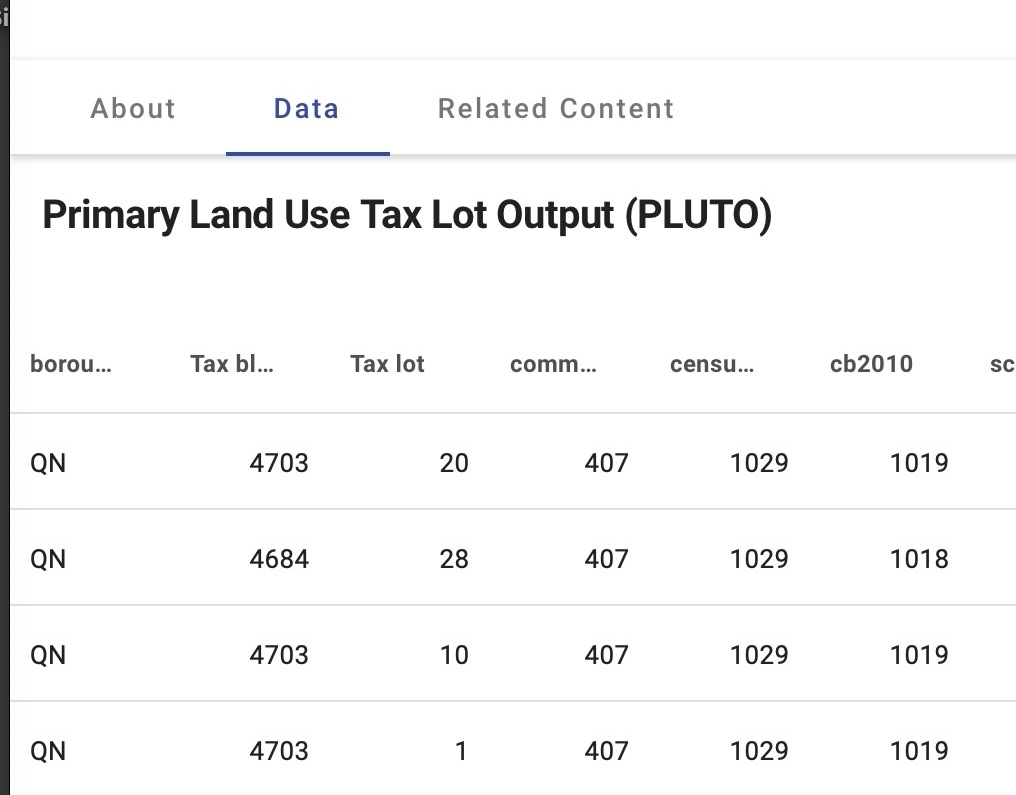Click the Tax lot cell showing 28

click(454, 559)
